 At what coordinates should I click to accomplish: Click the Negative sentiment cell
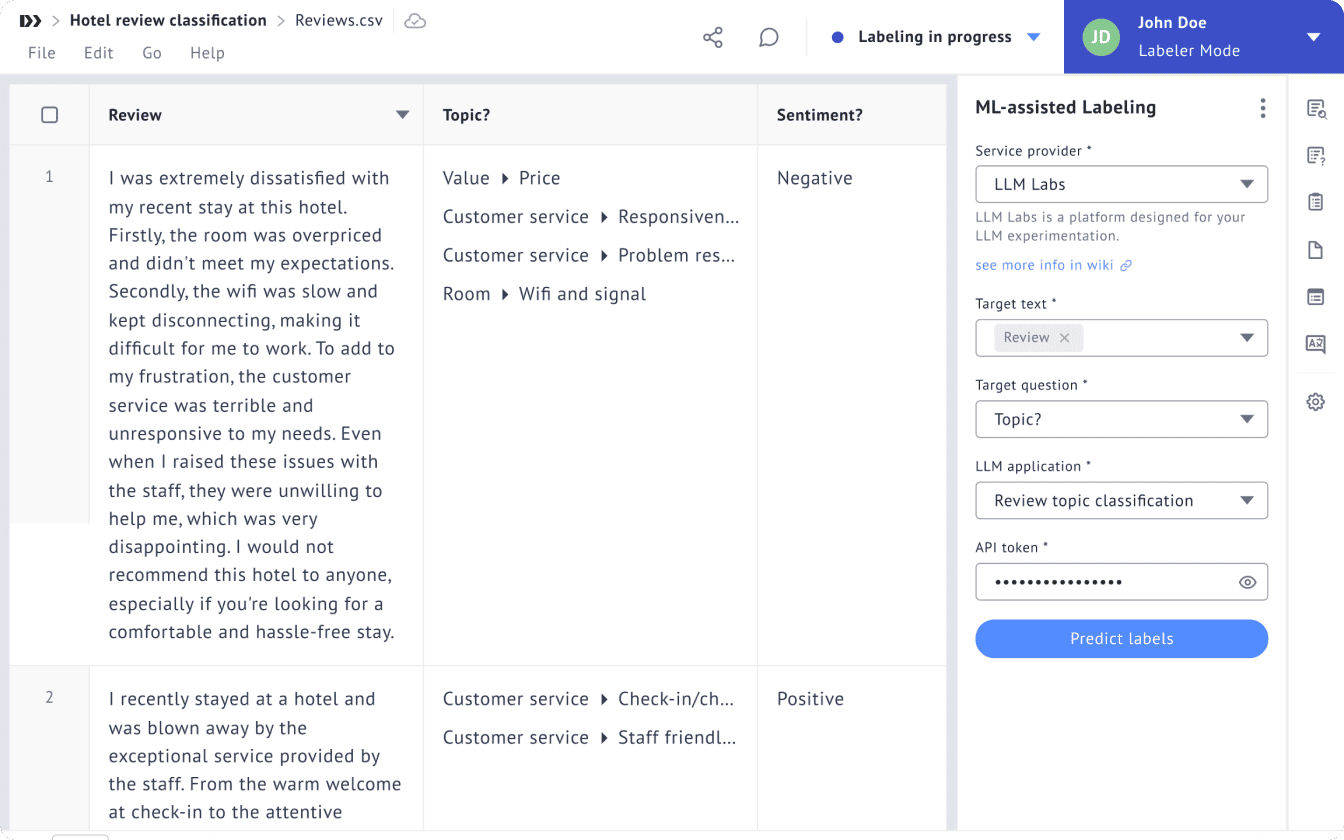pyautogui.click(x=815, y=178)
